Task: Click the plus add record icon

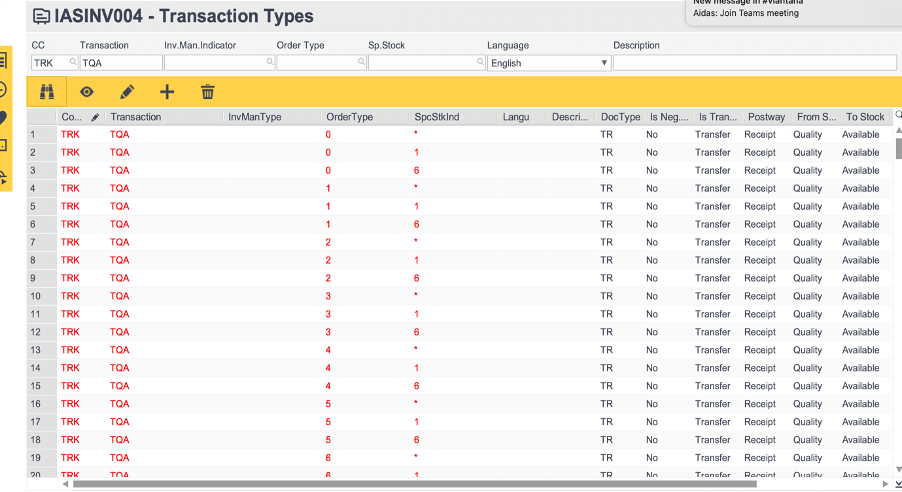Action: click(x=167, y=92)
